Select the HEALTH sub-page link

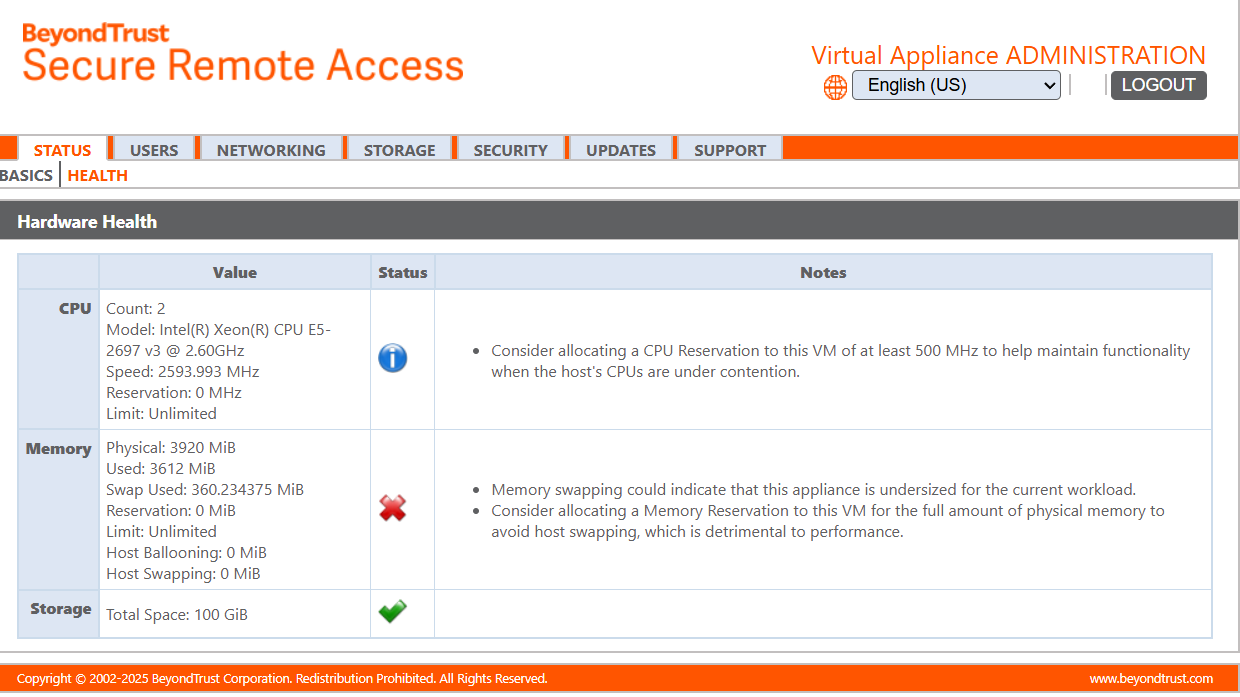pos(98,175)
